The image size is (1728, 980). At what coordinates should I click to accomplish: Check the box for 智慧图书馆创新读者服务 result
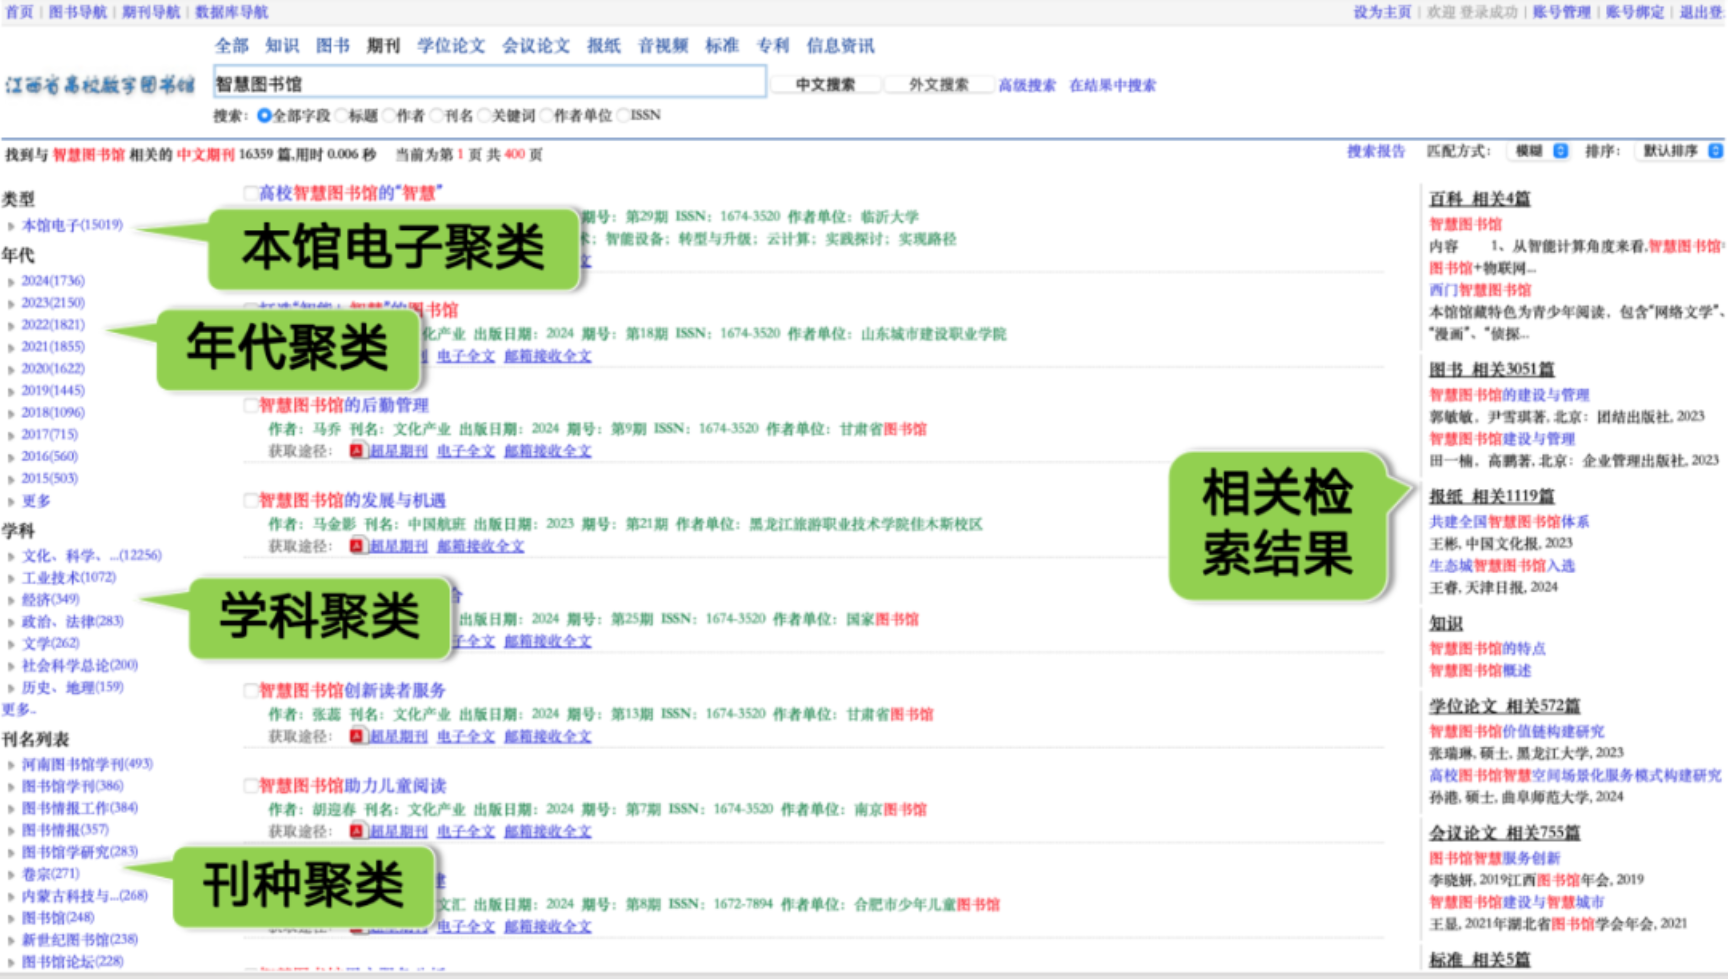(251, 690)
